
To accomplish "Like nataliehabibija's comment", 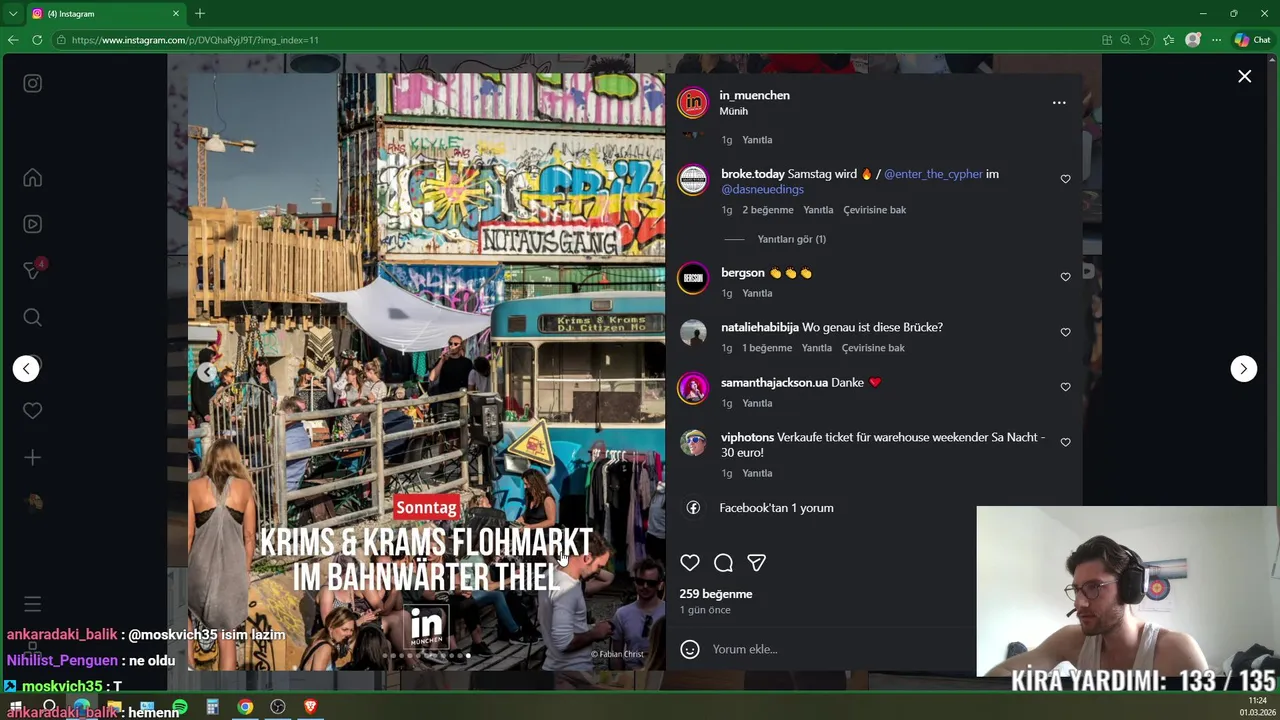I will (1065, 332).
